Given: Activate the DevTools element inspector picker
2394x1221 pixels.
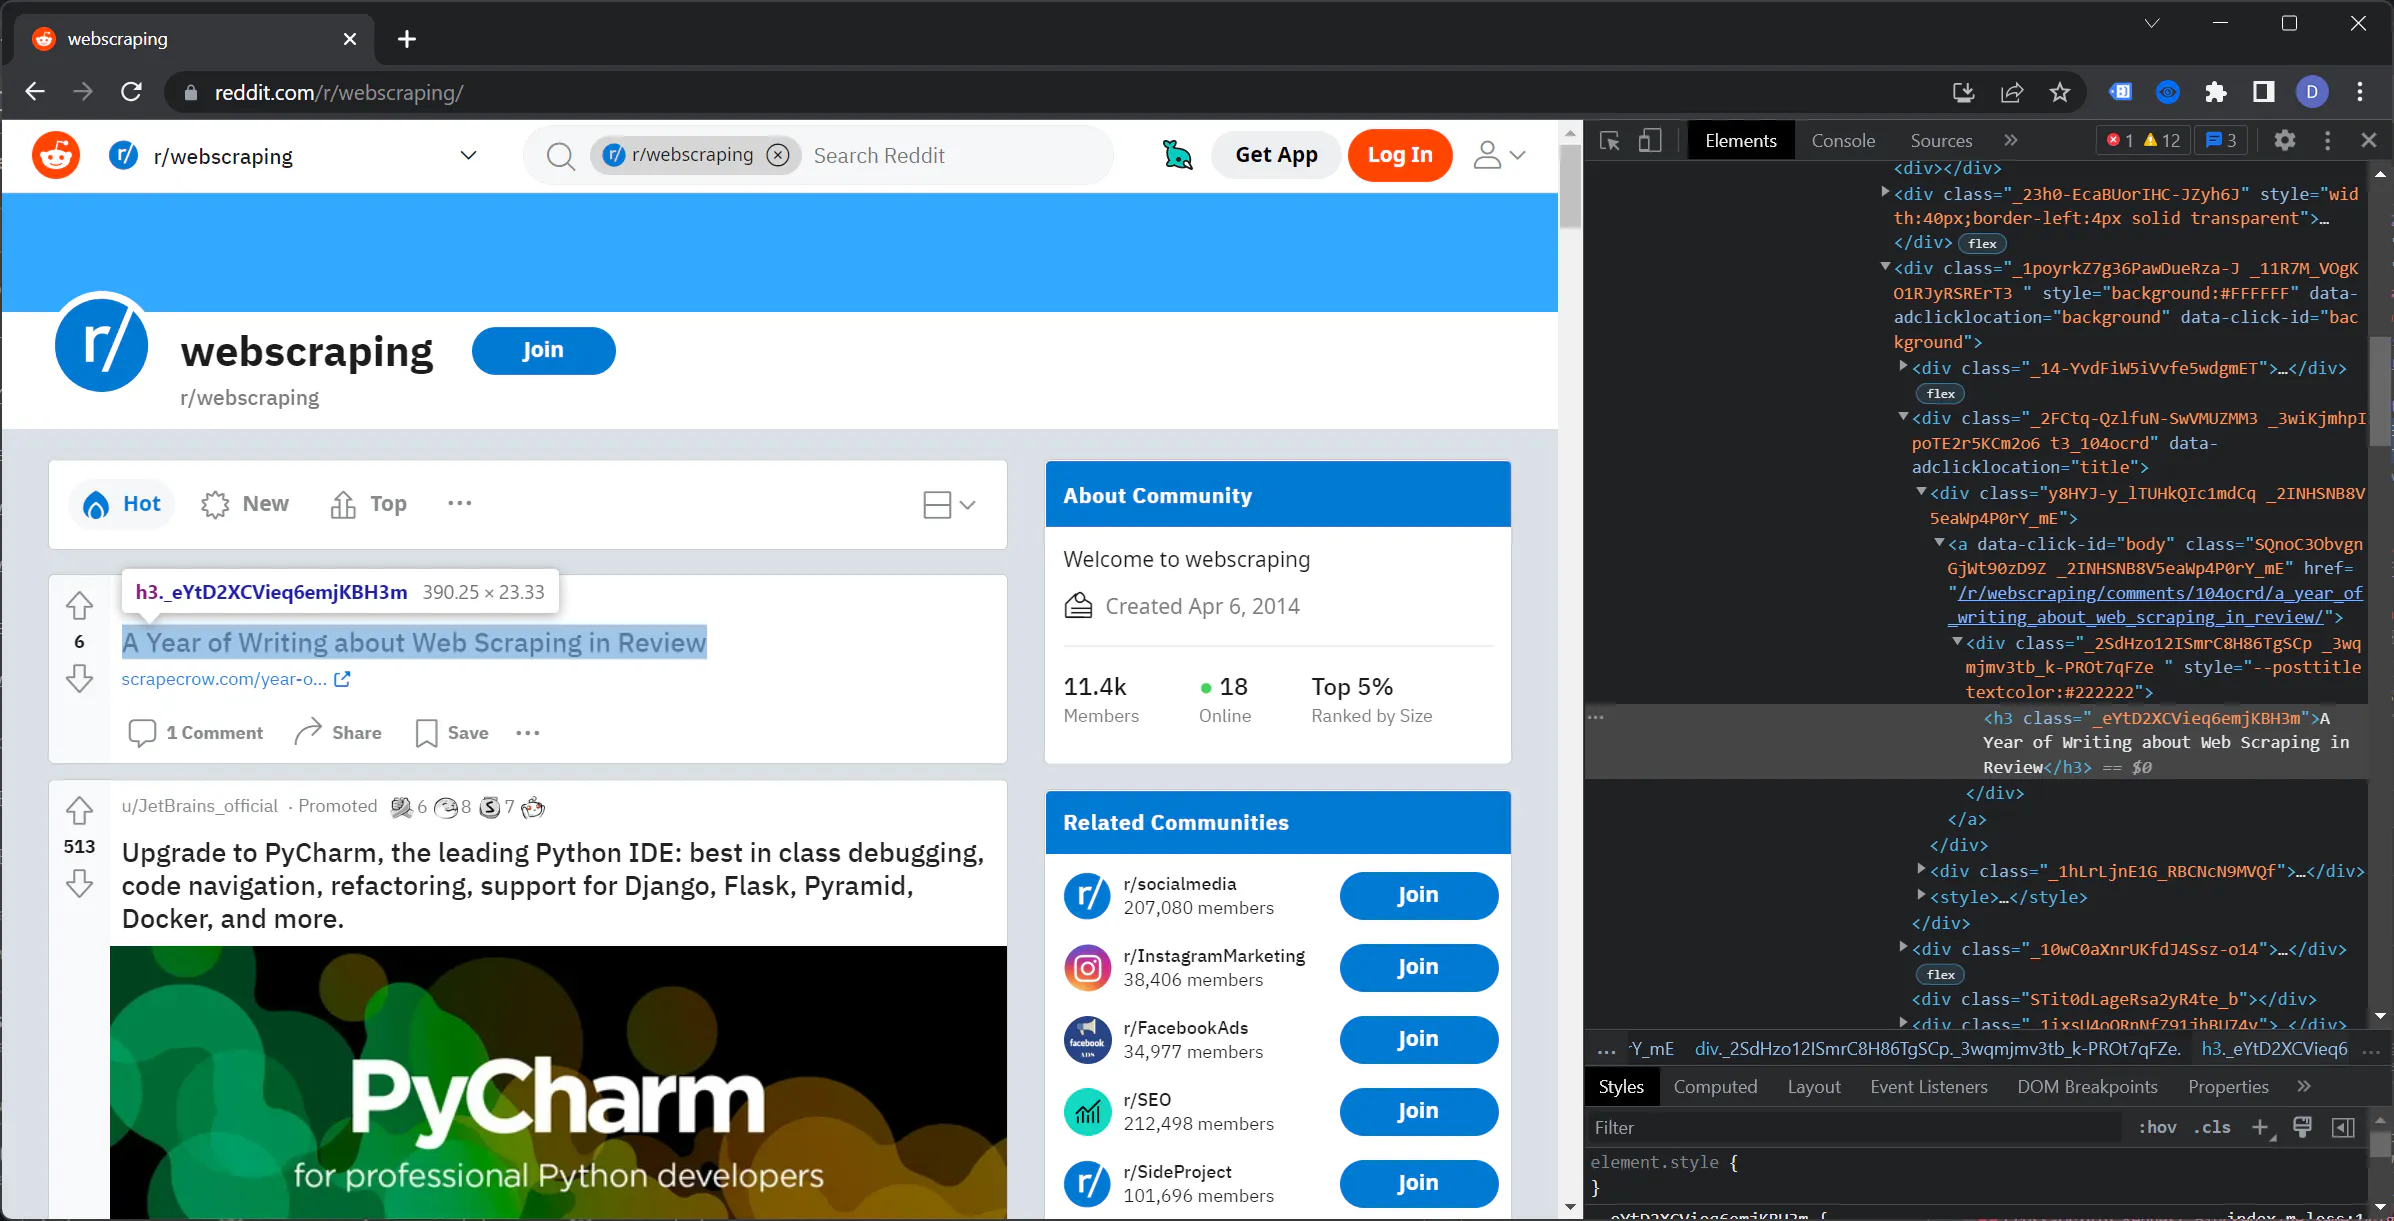Looking at the screenshot, I should pyautogui.click(x=1610, y=141).
